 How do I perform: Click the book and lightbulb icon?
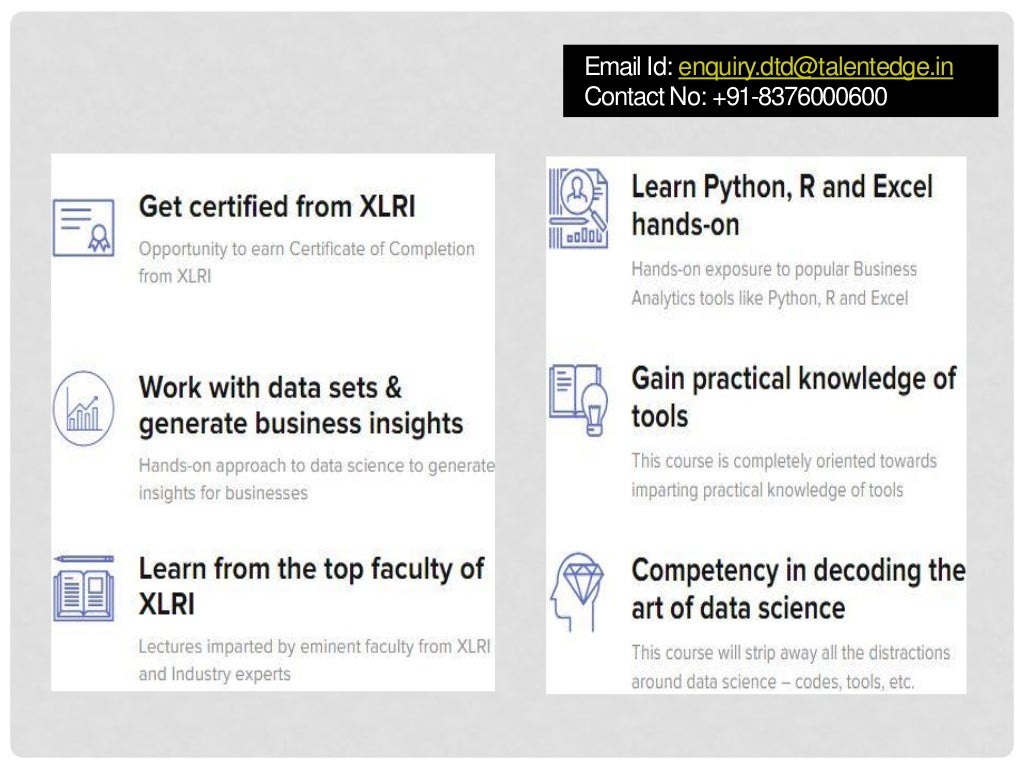tap(578, 399)
